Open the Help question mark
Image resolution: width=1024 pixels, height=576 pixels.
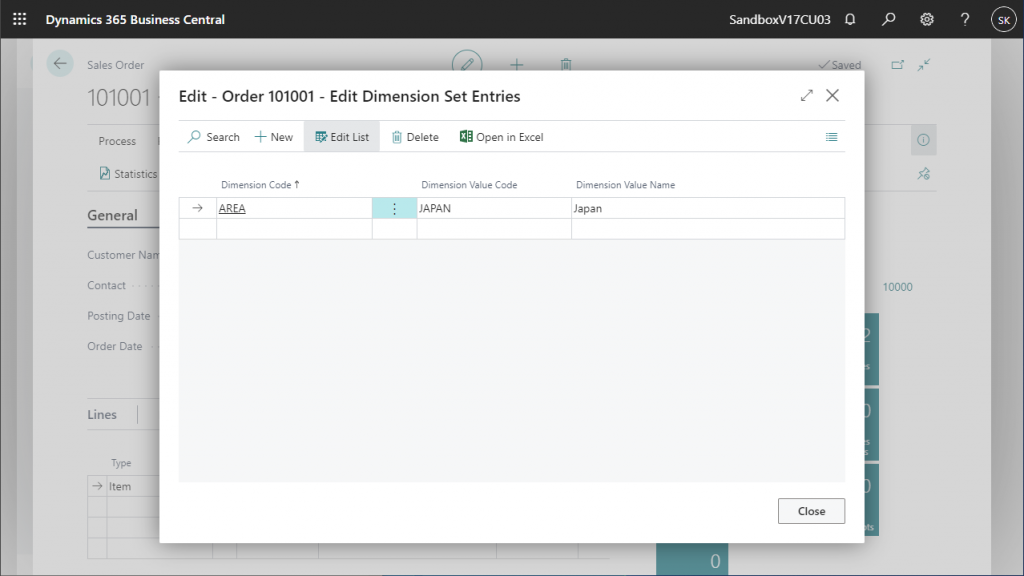(965, 19)
